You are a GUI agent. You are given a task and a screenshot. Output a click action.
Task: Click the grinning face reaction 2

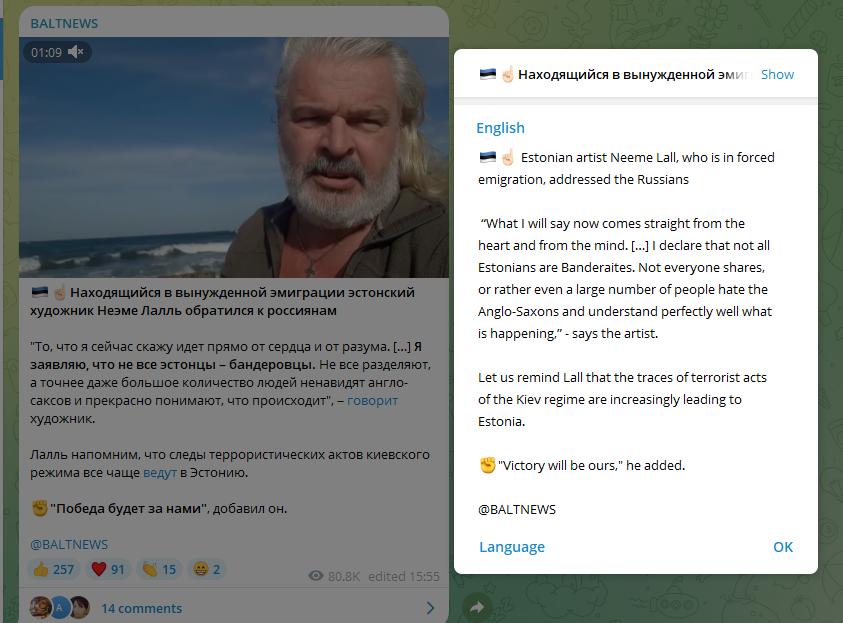tap(207, 569)
